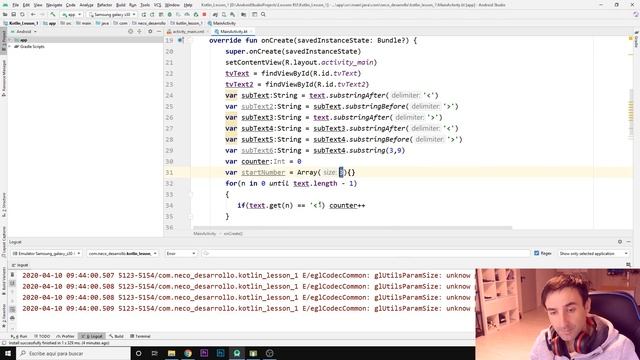Click the override gutter icon on line 19
Screen dimensions: 640x360
point(180,40)
